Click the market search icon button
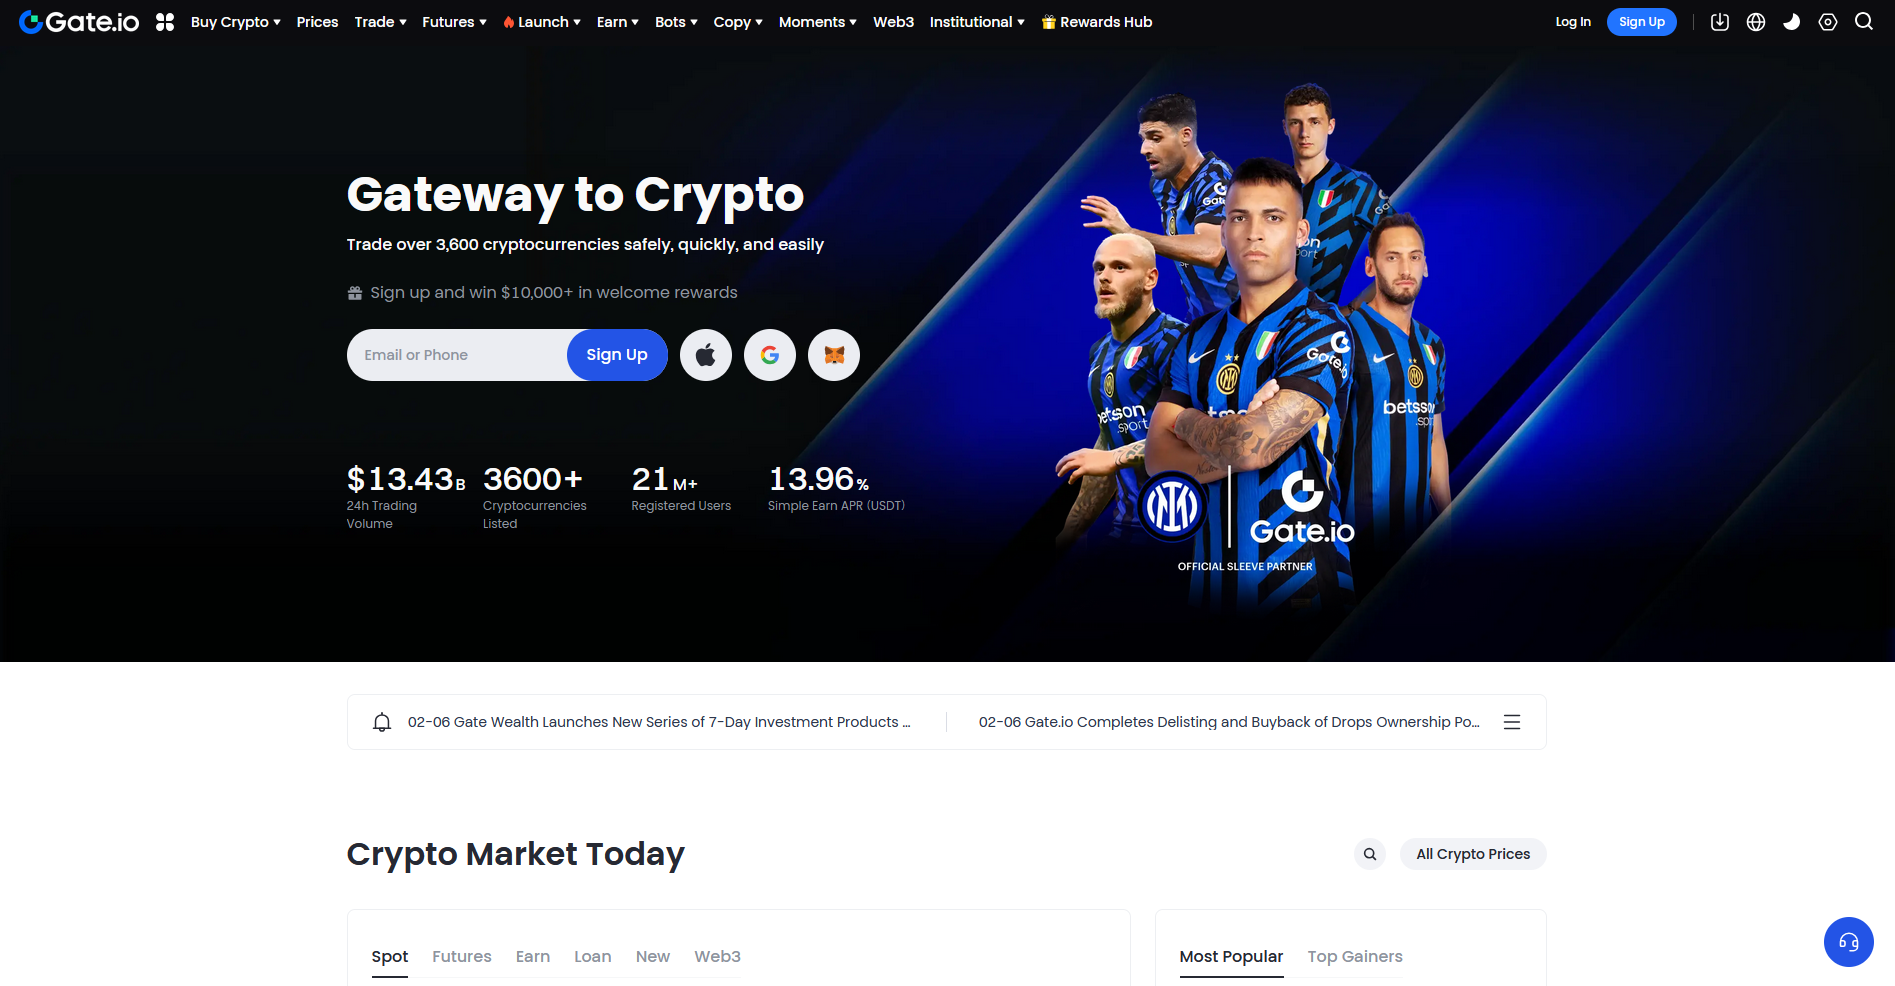The height and width of the screenshot is (986, 1895). click(x=1370, y=854)
